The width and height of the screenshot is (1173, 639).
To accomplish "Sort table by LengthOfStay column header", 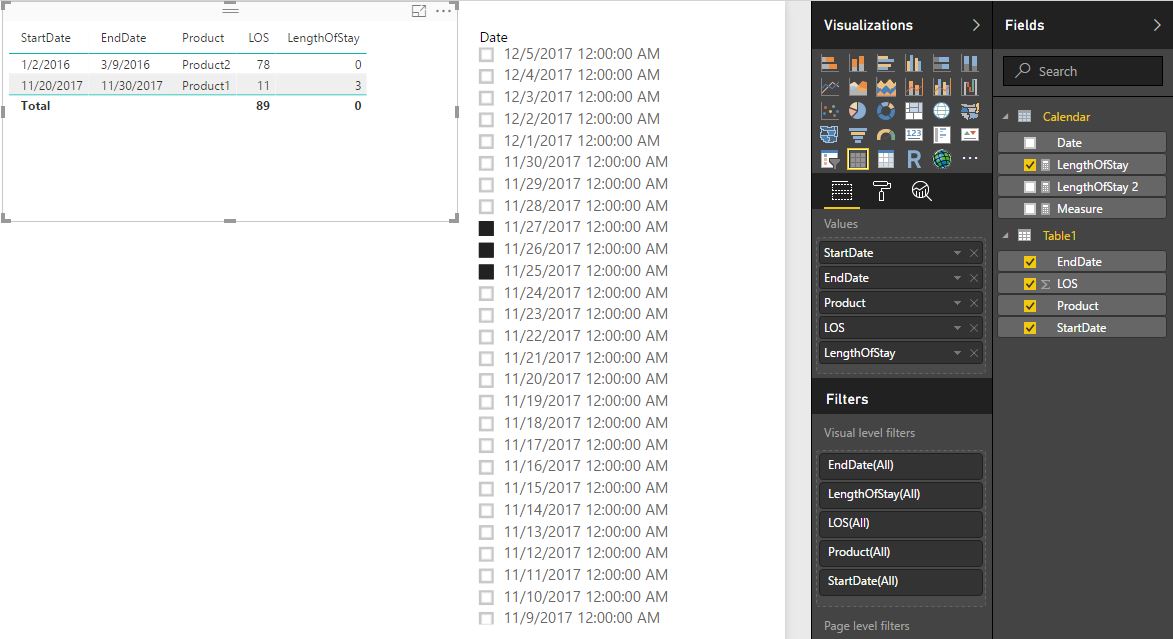I will 323,38.
